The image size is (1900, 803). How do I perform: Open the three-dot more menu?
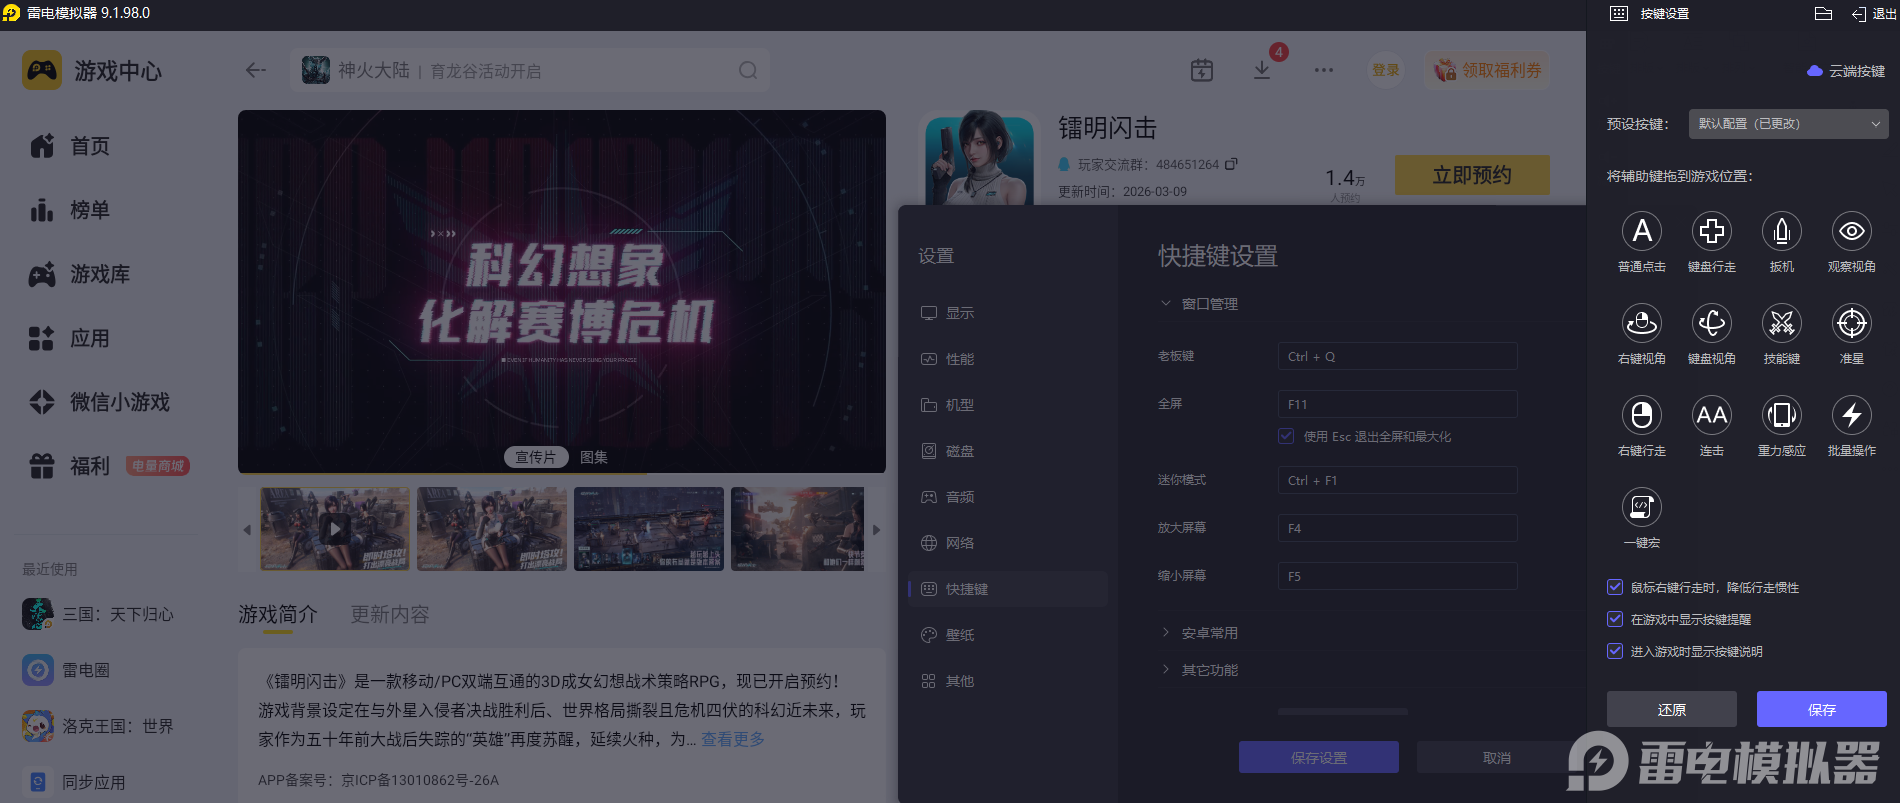[1323, 70]
